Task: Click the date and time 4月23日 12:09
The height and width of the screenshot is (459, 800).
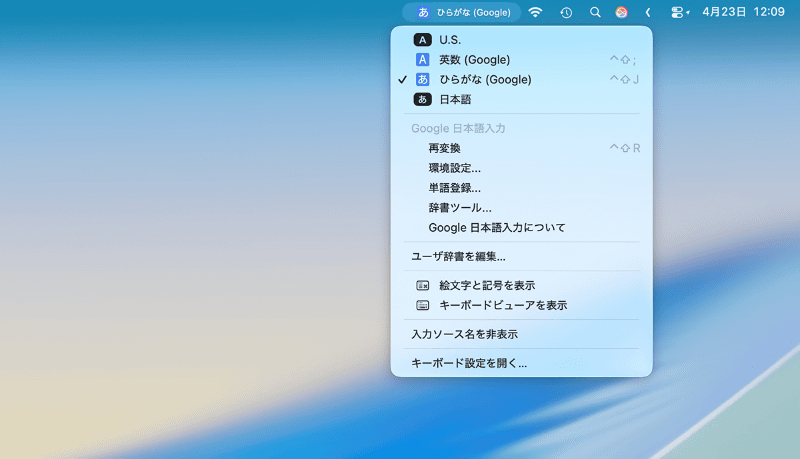Action: [743, 12]
